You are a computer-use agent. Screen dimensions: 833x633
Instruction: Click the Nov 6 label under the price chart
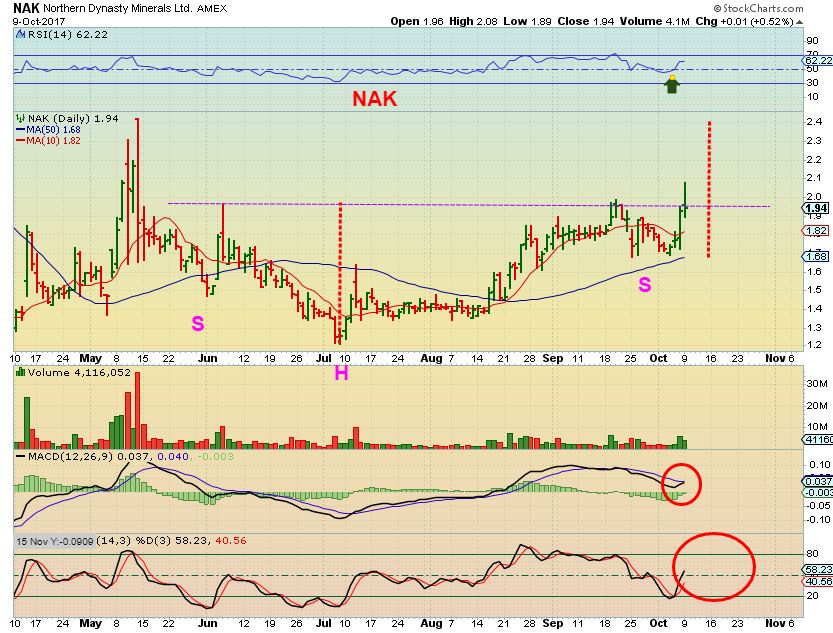(x=780, y=358)
